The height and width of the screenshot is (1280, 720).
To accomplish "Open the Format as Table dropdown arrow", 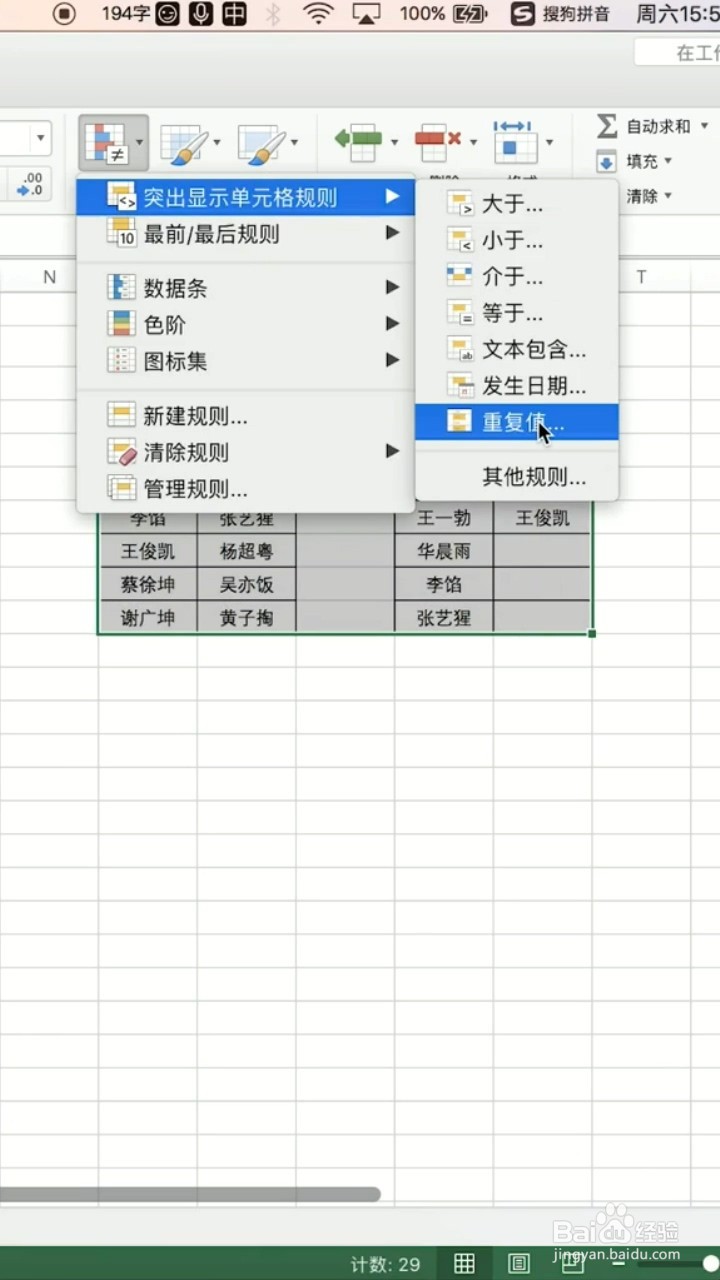I will click(216, 143).
